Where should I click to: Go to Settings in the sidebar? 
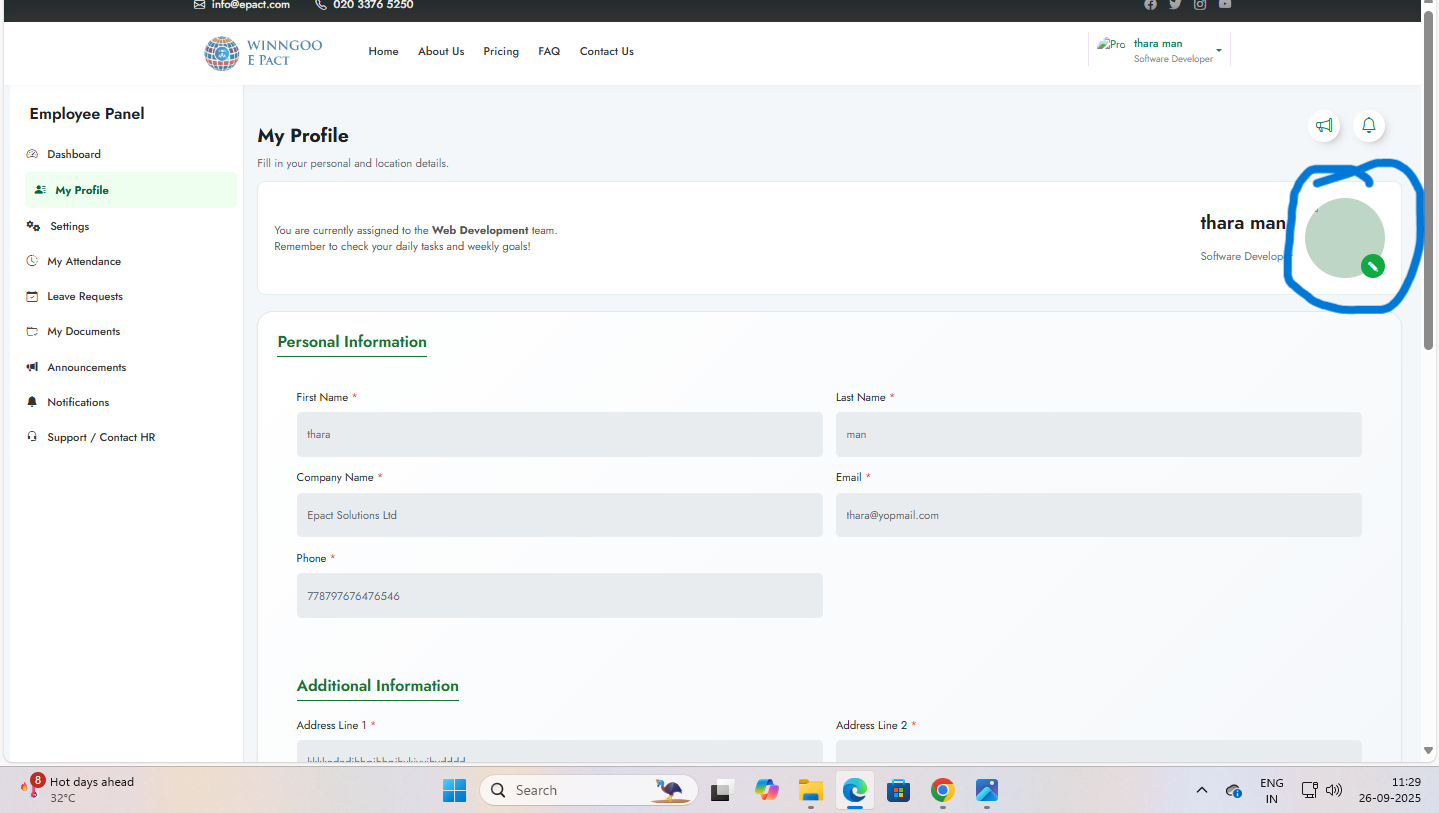(70, 226)
